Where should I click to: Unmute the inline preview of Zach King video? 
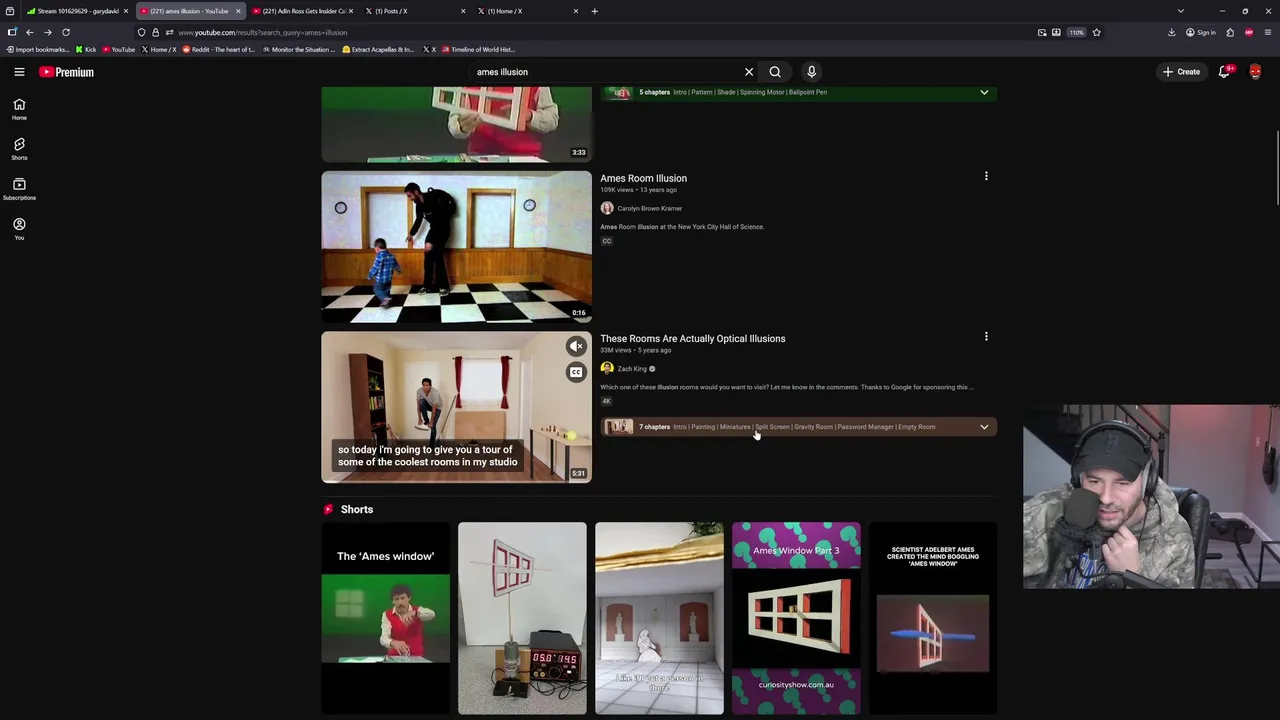click(x=576, y=346)
